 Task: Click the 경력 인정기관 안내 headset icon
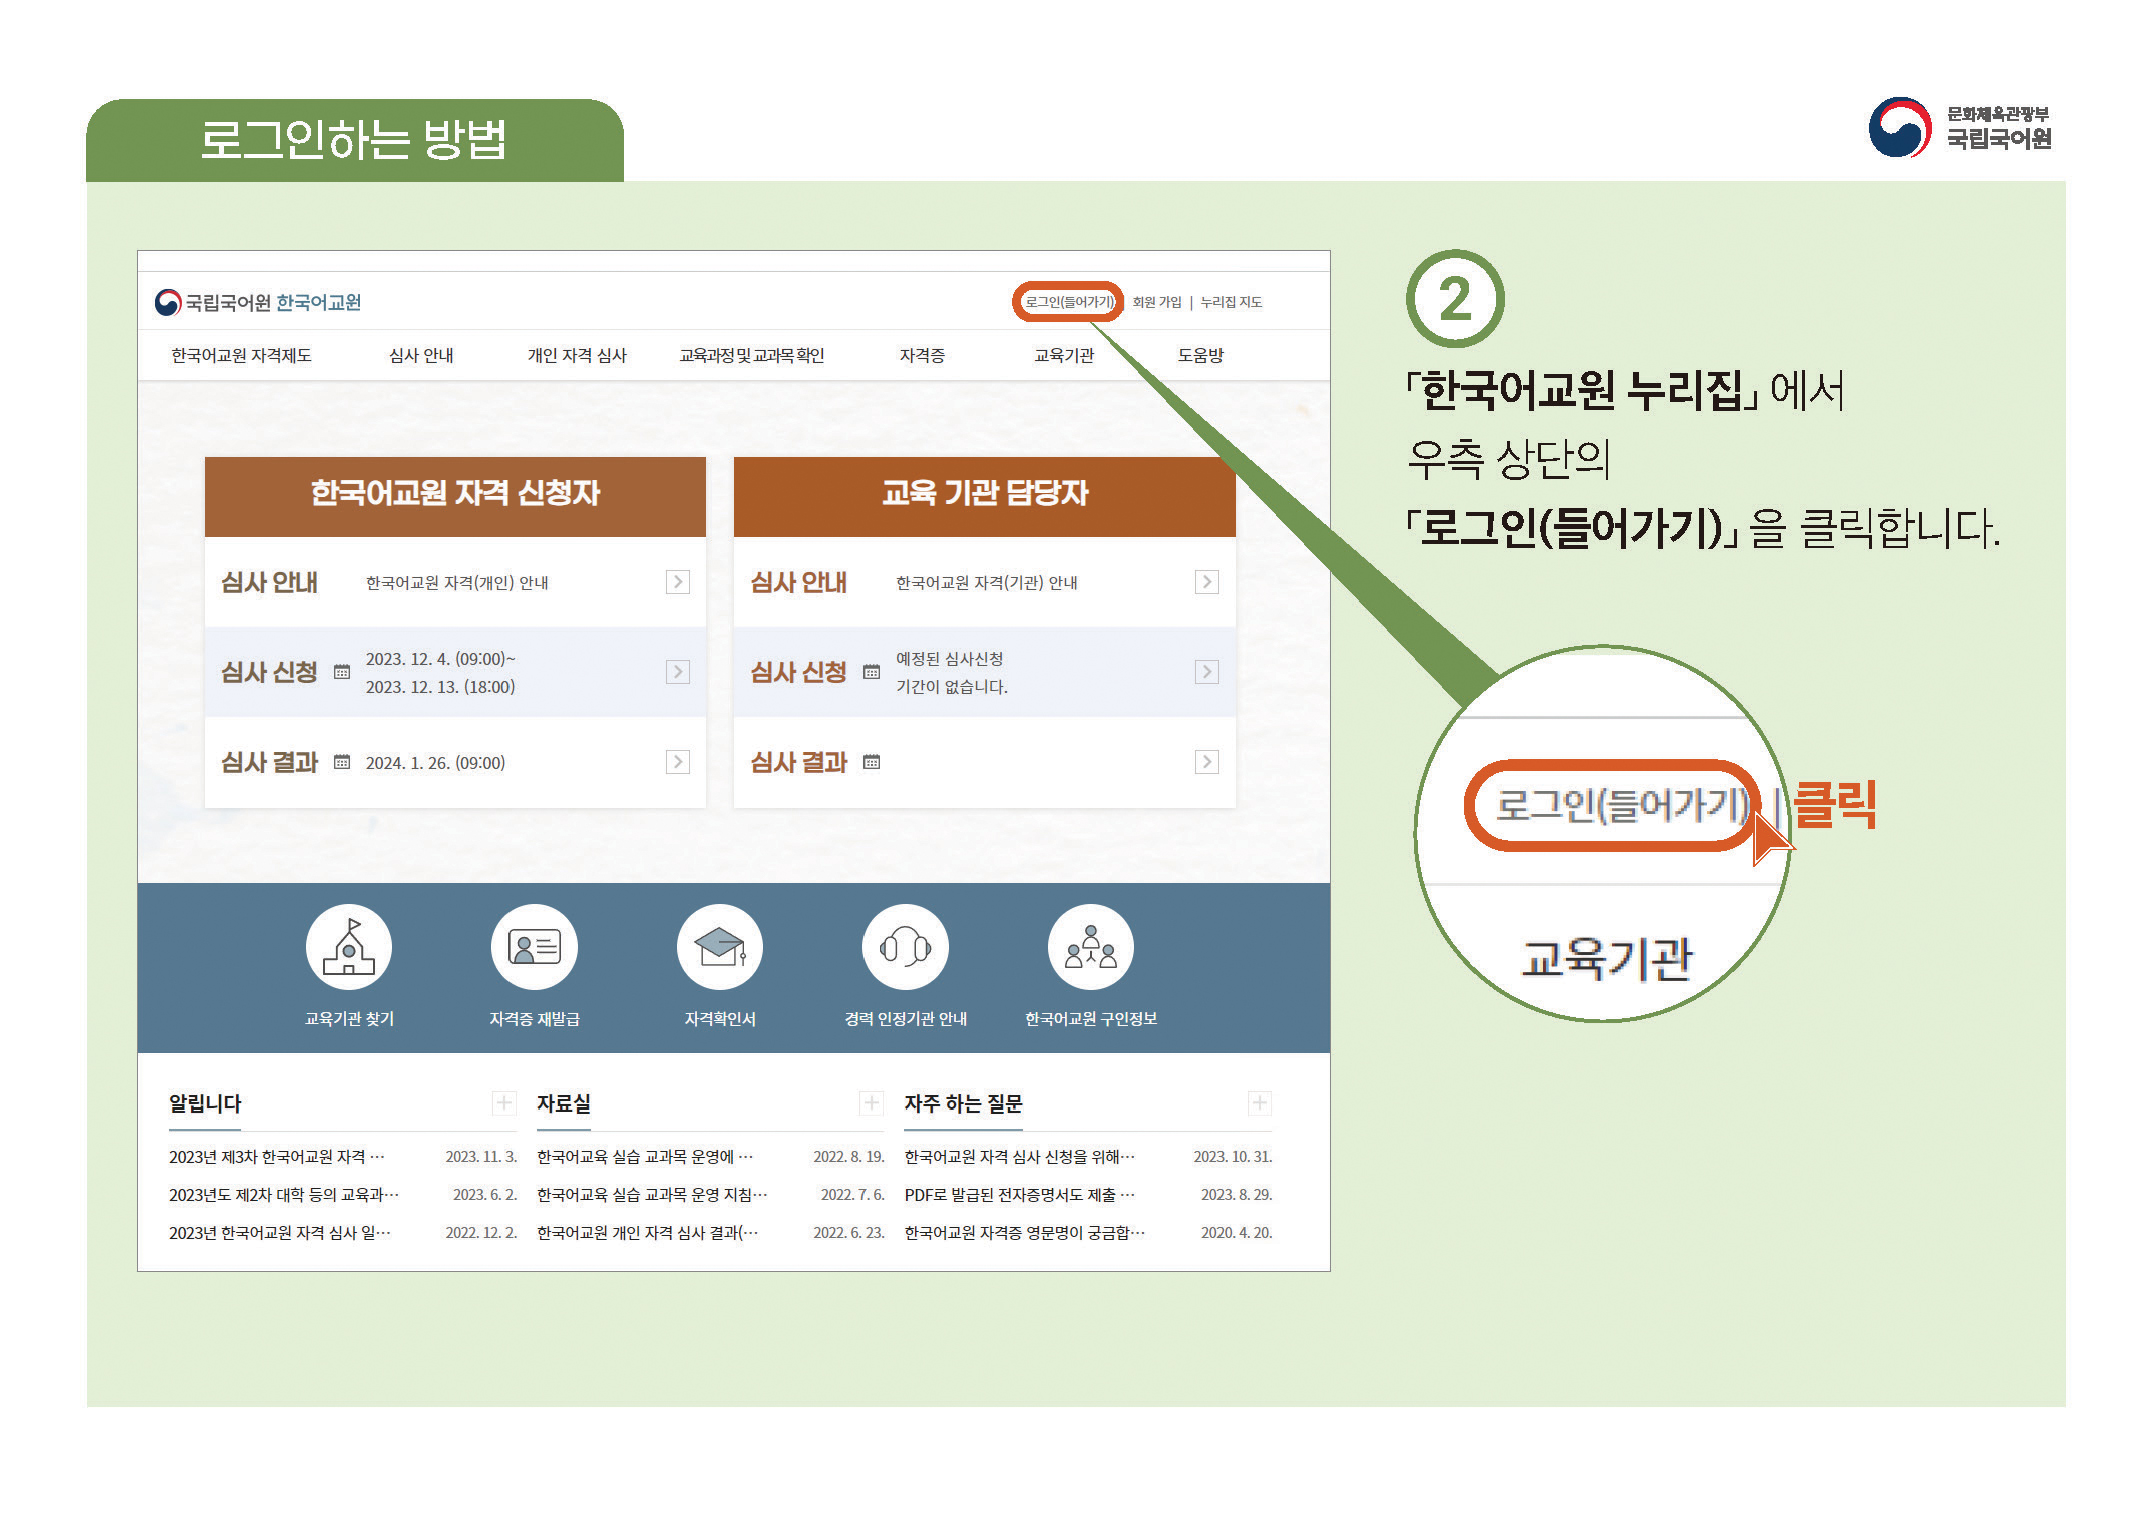[x=905, y=945]
